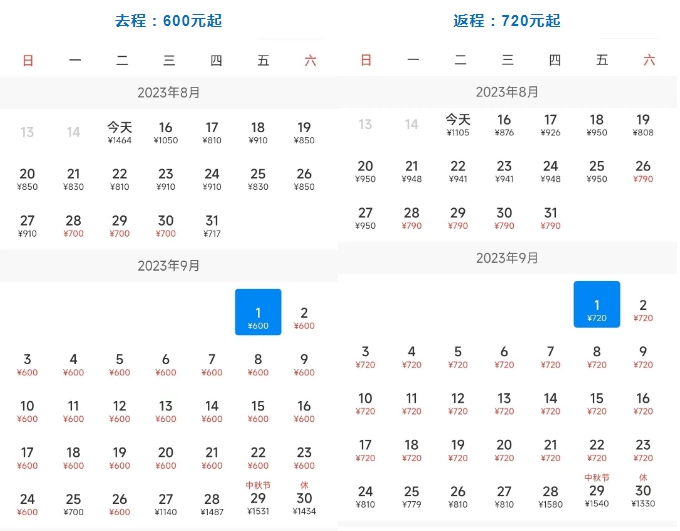Viewport: 680px width, 531px height.
Task: Click the 去程：600元起 heading
Action: click(168, 20)
